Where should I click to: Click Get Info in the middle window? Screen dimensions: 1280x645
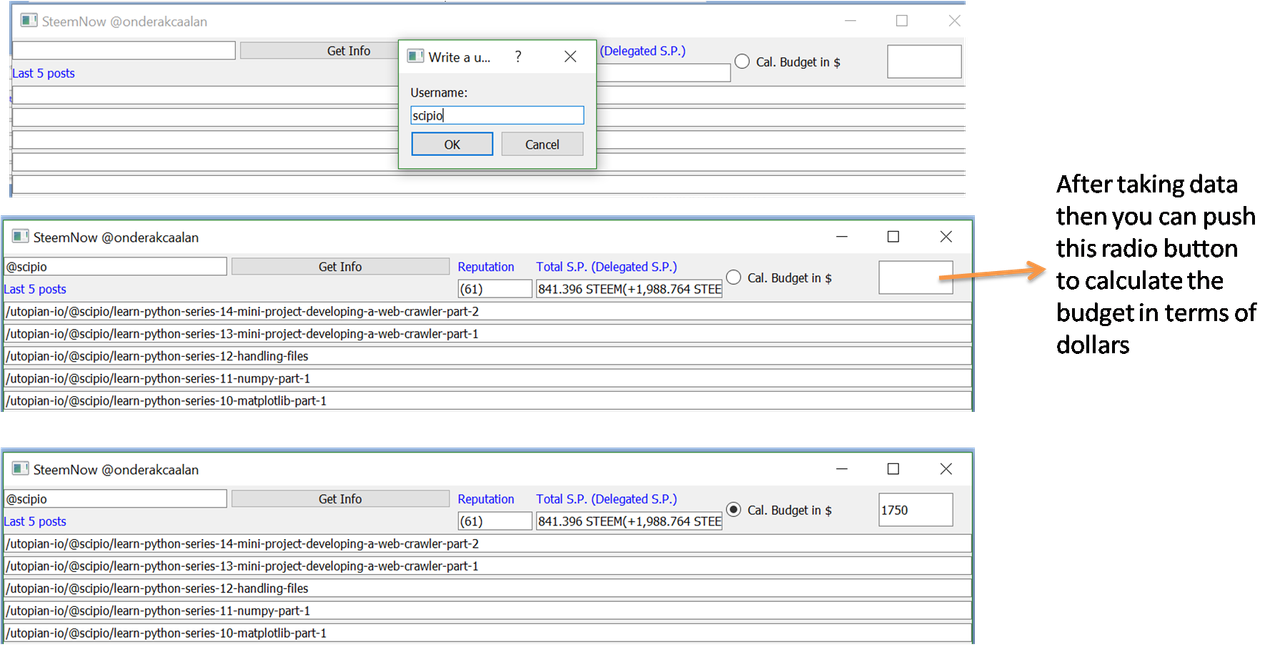pyautogui.click(x=340, y=267)
